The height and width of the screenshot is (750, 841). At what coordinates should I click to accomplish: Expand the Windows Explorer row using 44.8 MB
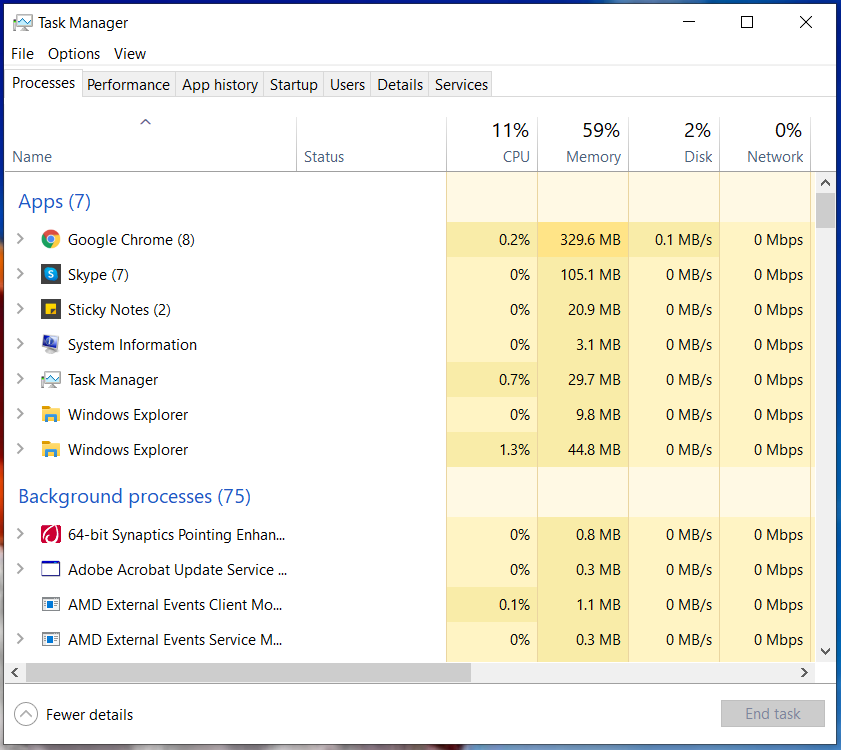pyautogui.click(x=20, y=448)
